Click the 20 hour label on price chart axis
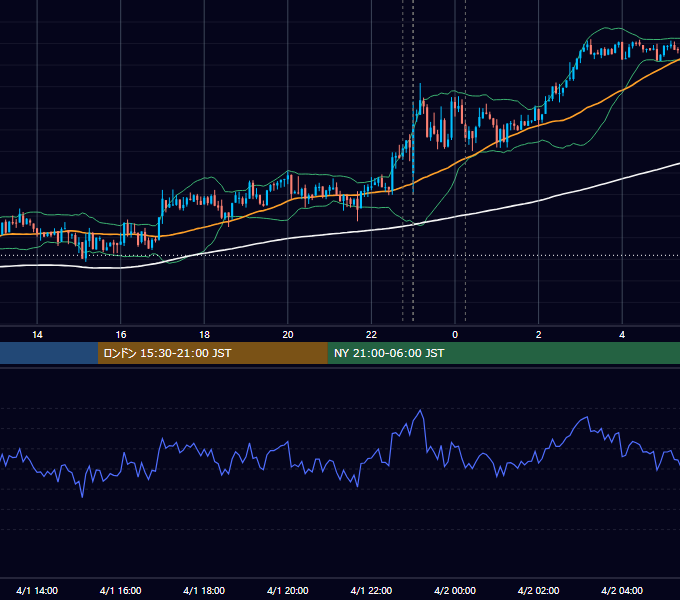Viewport: 680px width, 600px height. pos(288,335)
